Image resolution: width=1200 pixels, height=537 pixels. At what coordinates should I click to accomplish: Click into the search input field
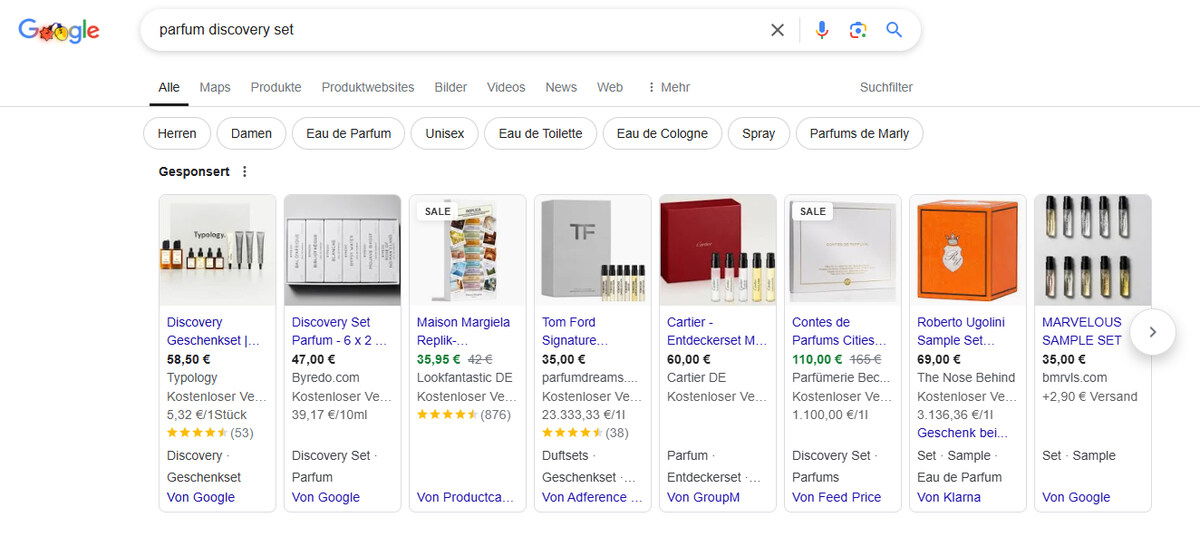(x=455, y=30)
